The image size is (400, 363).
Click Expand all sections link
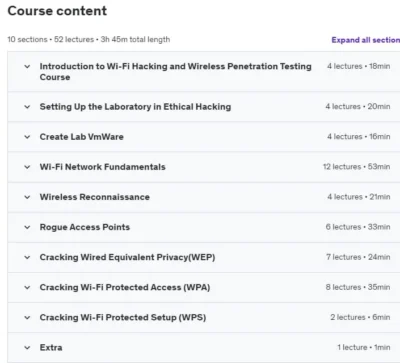coord(366,40)
